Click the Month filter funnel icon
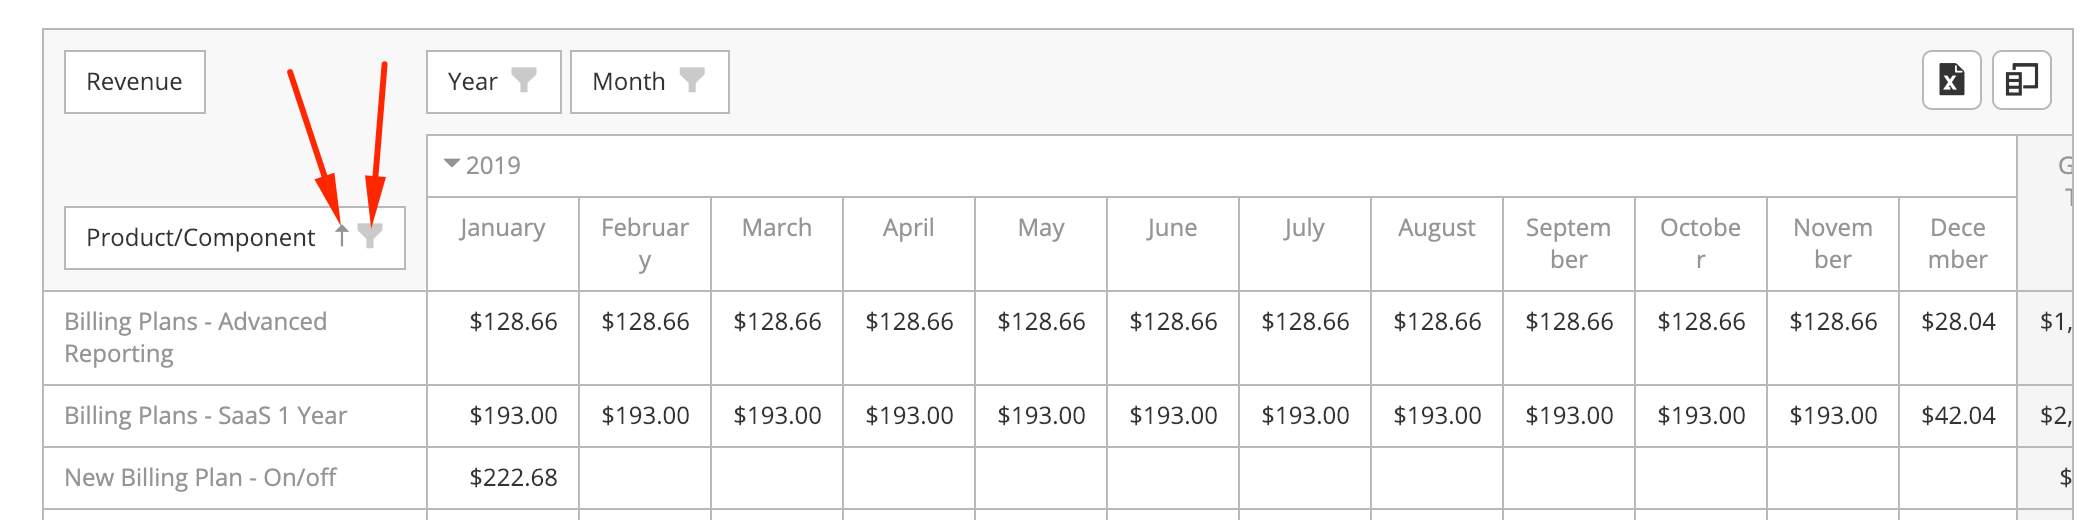Image resolution: width=2098 pixels, height=520 pixels. coord(692,80)
